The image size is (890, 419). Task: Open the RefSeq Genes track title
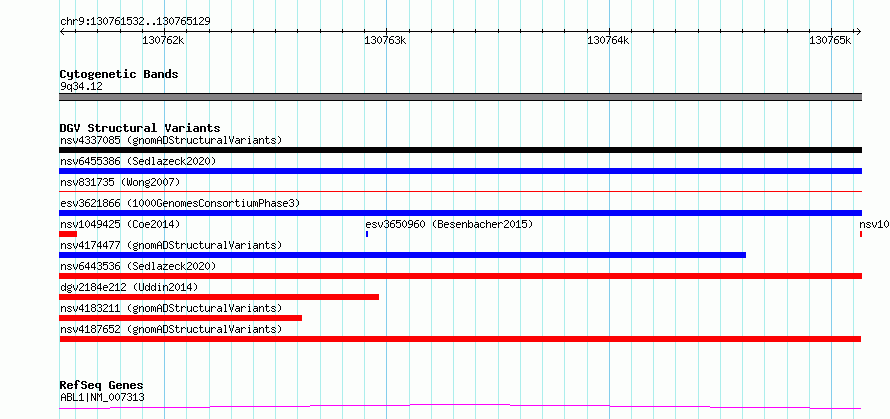coord(102,386)
